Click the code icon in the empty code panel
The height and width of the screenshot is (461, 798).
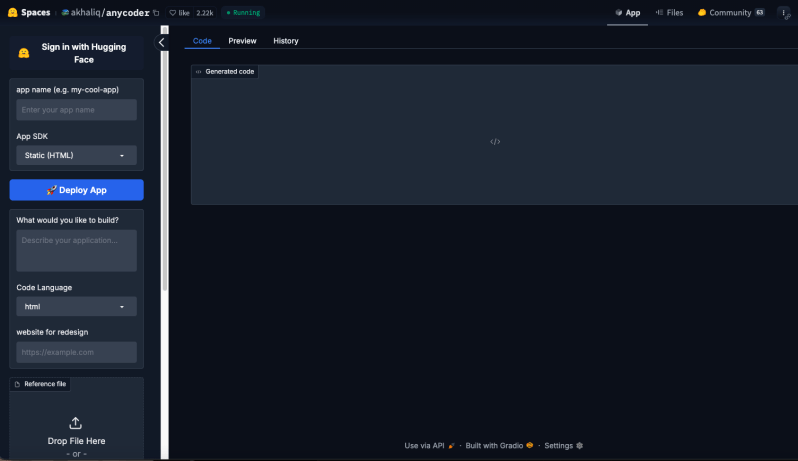[x=494, y=142]
